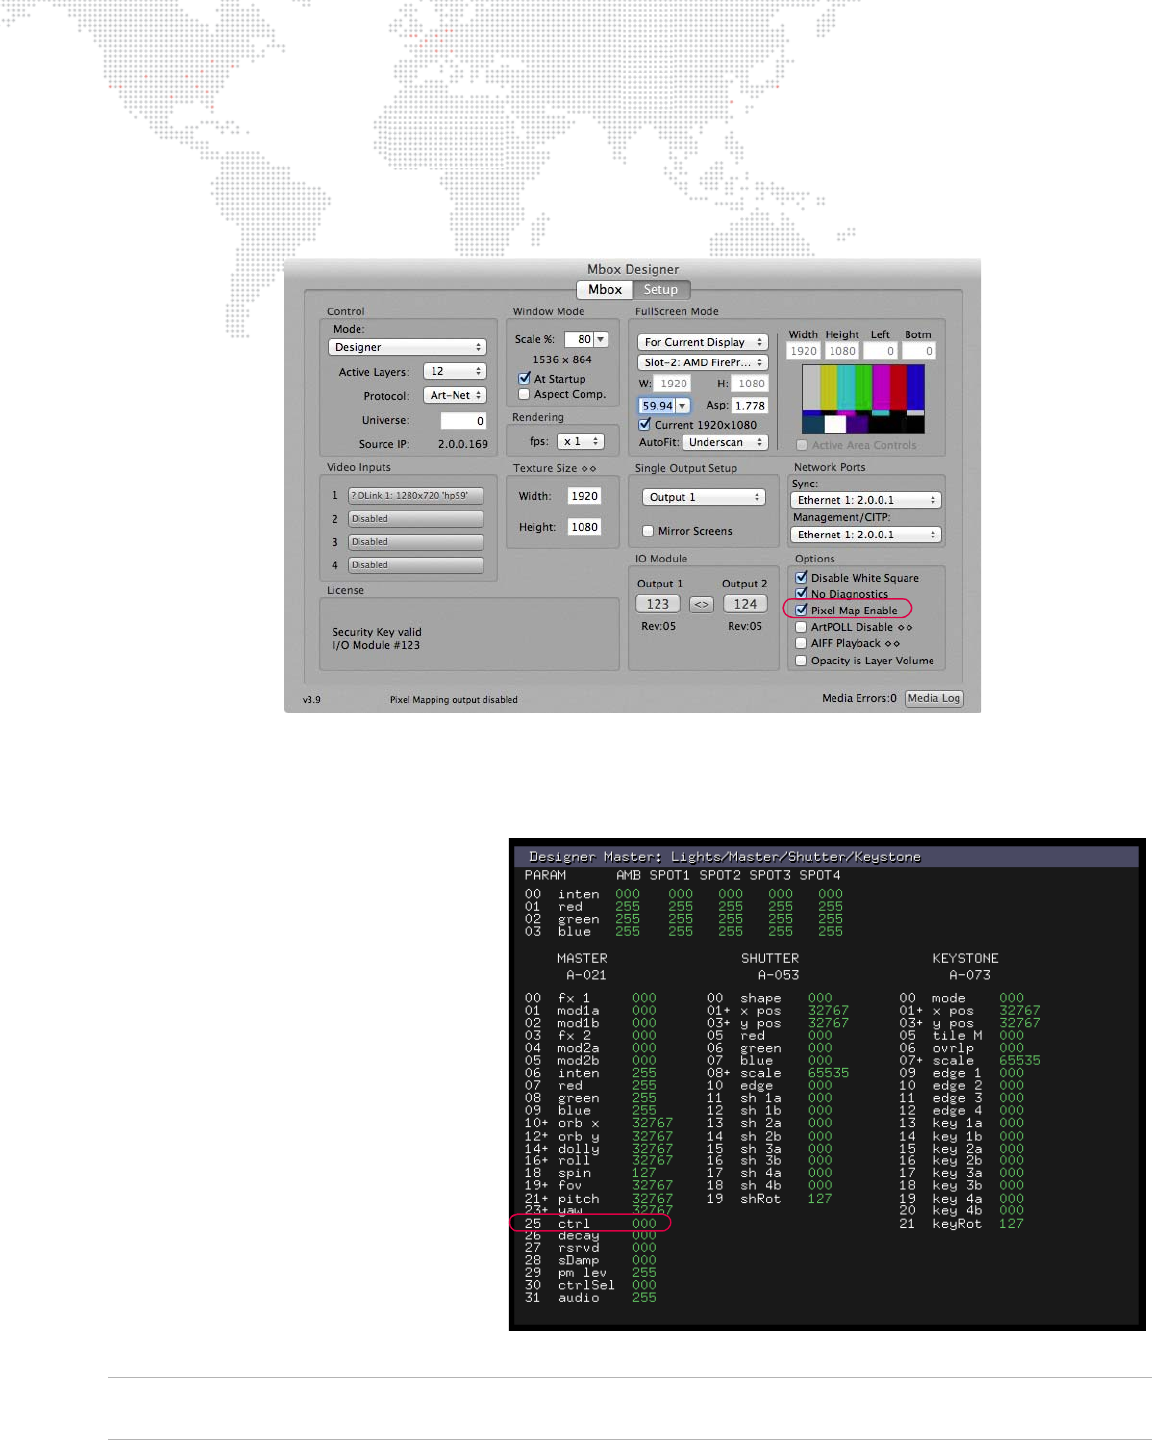Open the Mode dropdown showing Designer
1152x1441 pixels.
(x=407, y=347)
